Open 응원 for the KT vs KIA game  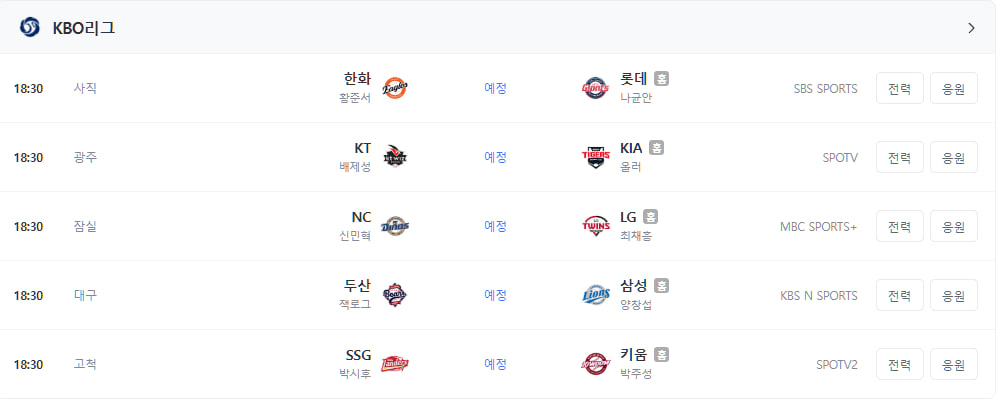pos(953,157)
